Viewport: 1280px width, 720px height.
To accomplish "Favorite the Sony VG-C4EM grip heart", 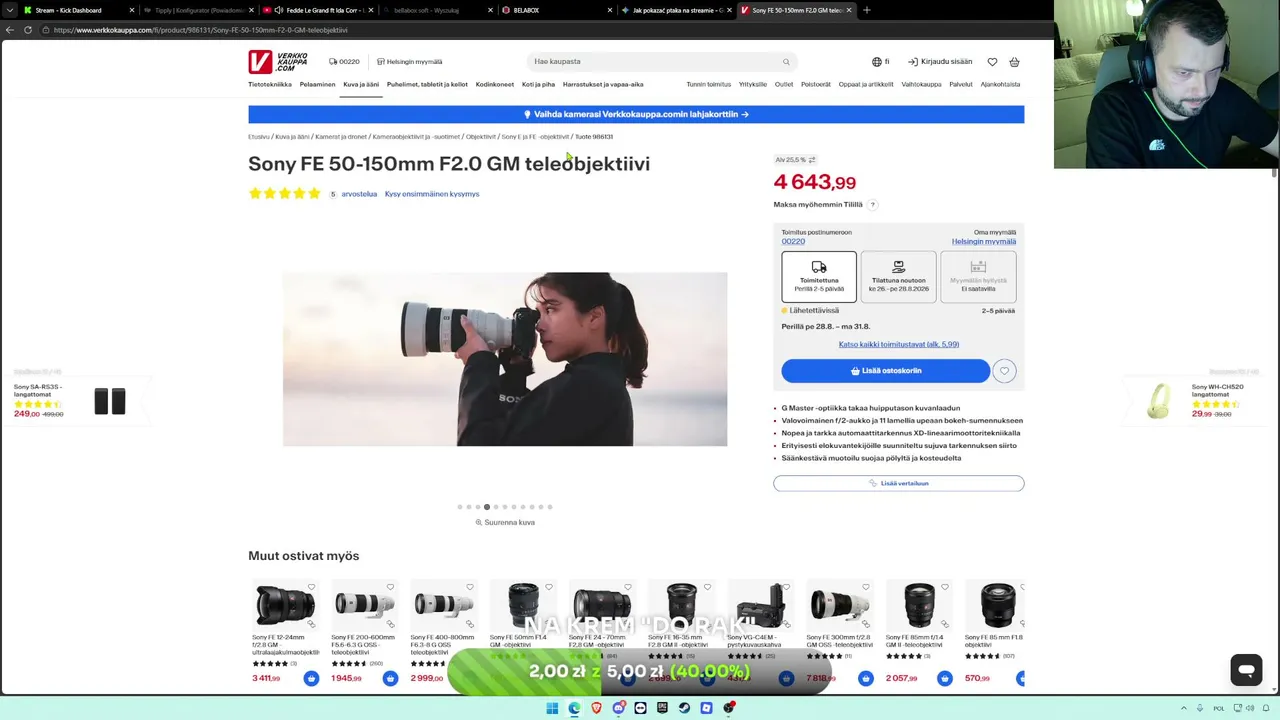I will pos(786,587).
